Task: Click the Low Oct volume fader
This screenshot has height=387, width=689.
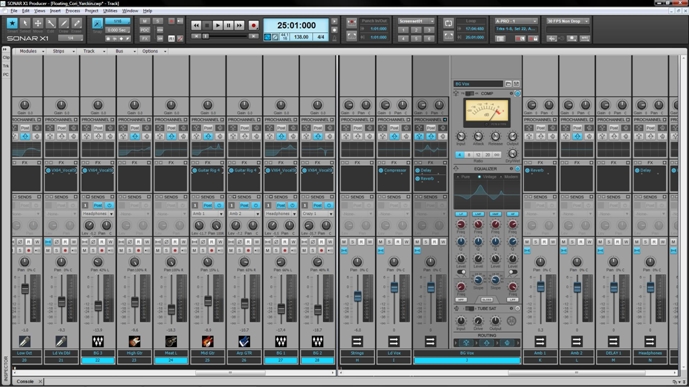Action: [25, 289]
